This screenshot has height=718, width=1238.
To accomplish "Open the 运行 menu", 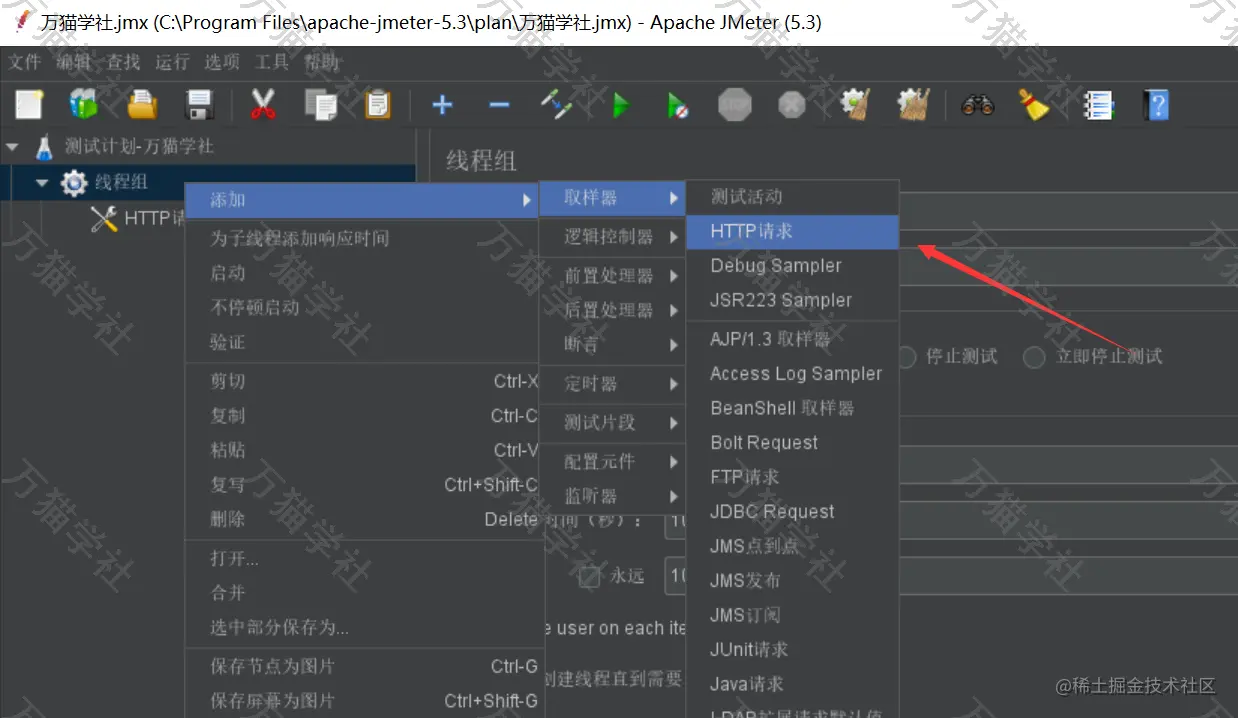I will 172,62.
